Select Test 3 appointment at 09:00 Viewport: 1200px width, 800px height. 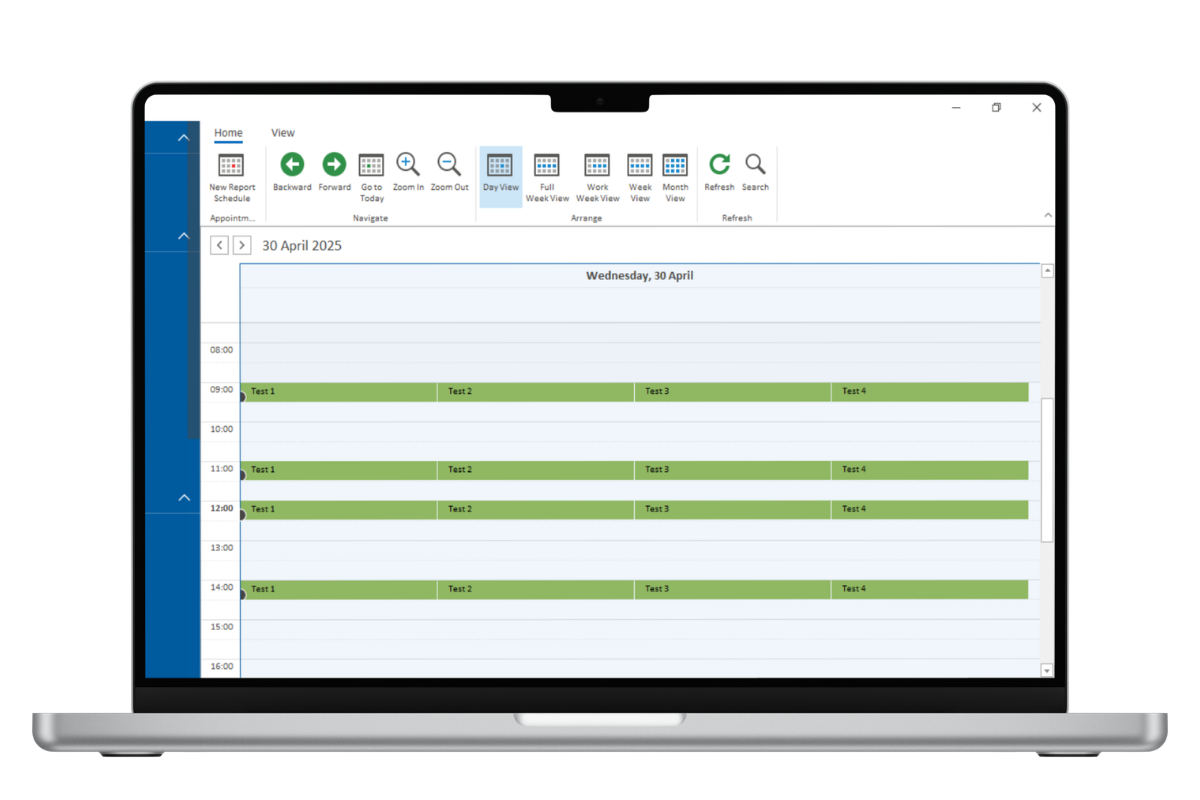pyautogui.click(x=733, y=392)
